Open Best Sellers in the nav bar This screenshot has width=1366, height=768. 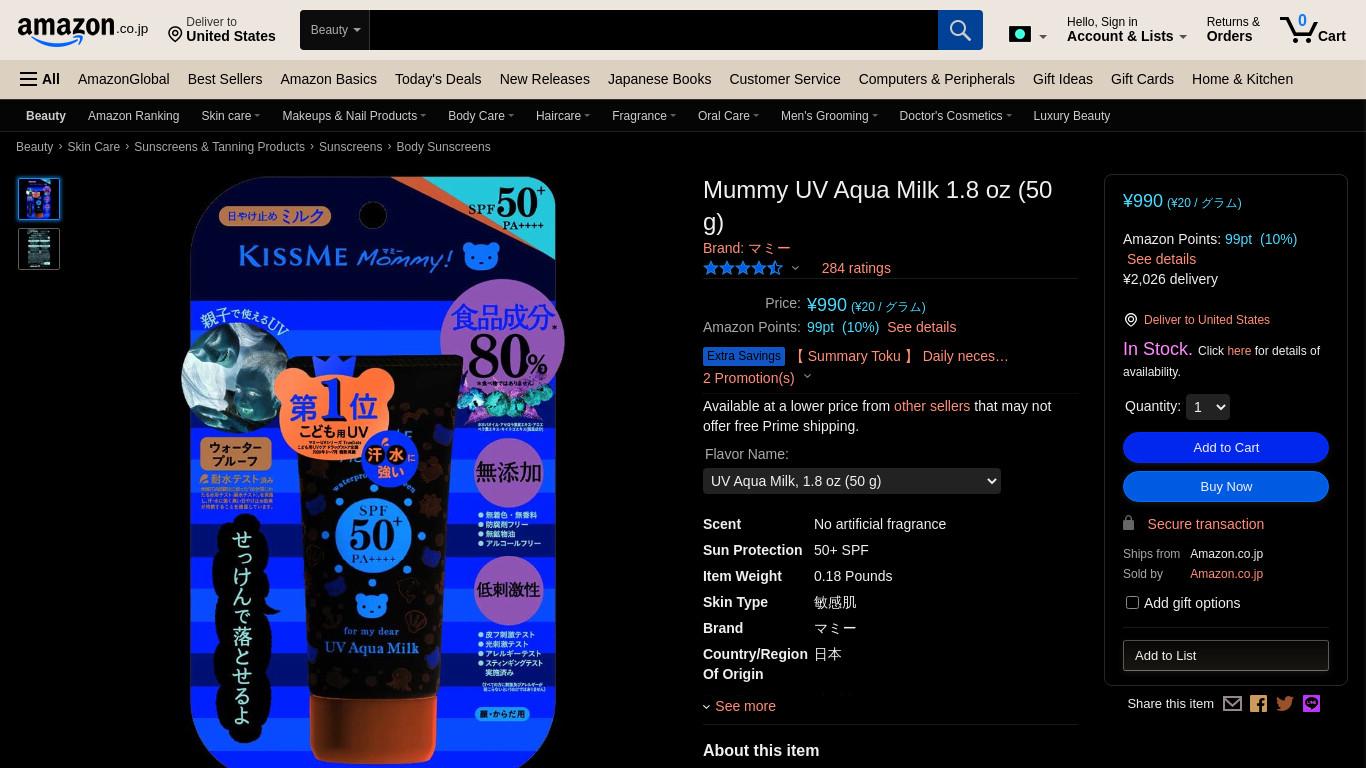click(x=225, y=79)
